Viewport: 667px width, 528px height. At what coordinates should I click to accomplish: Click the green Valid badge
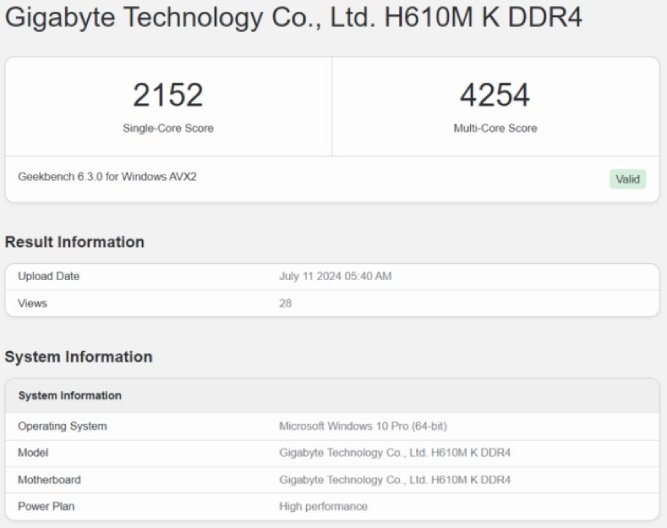point(627,179)
